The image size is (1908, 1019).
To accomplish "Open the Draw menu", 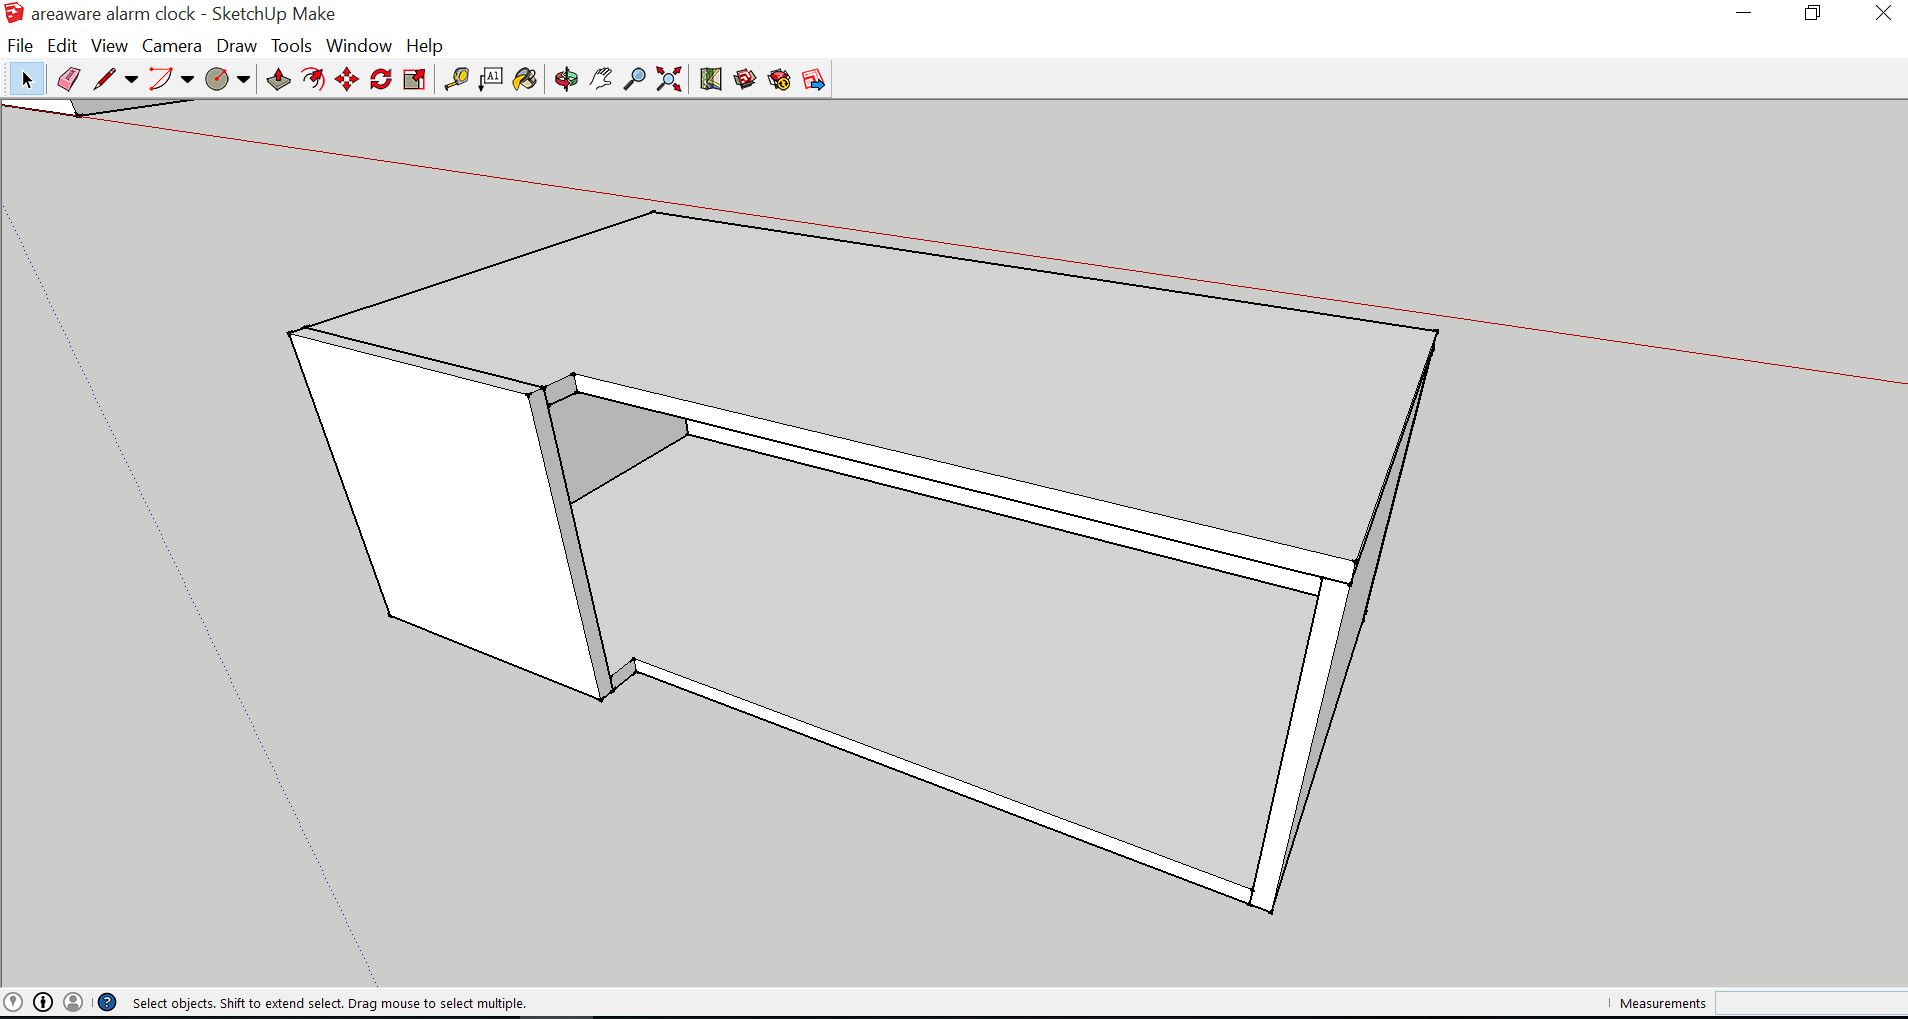I will click(236, 46).
